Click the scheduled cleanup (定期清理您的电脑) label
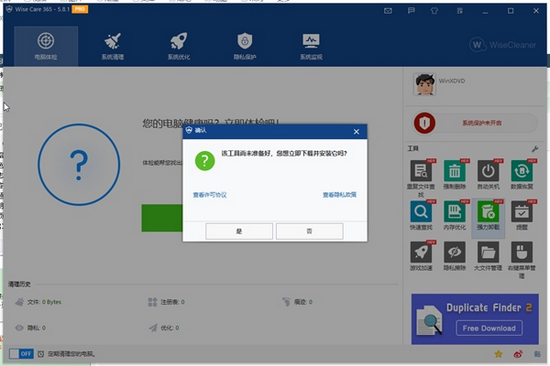The width and height of the screenshot is (550, 366). coord(71,354)
